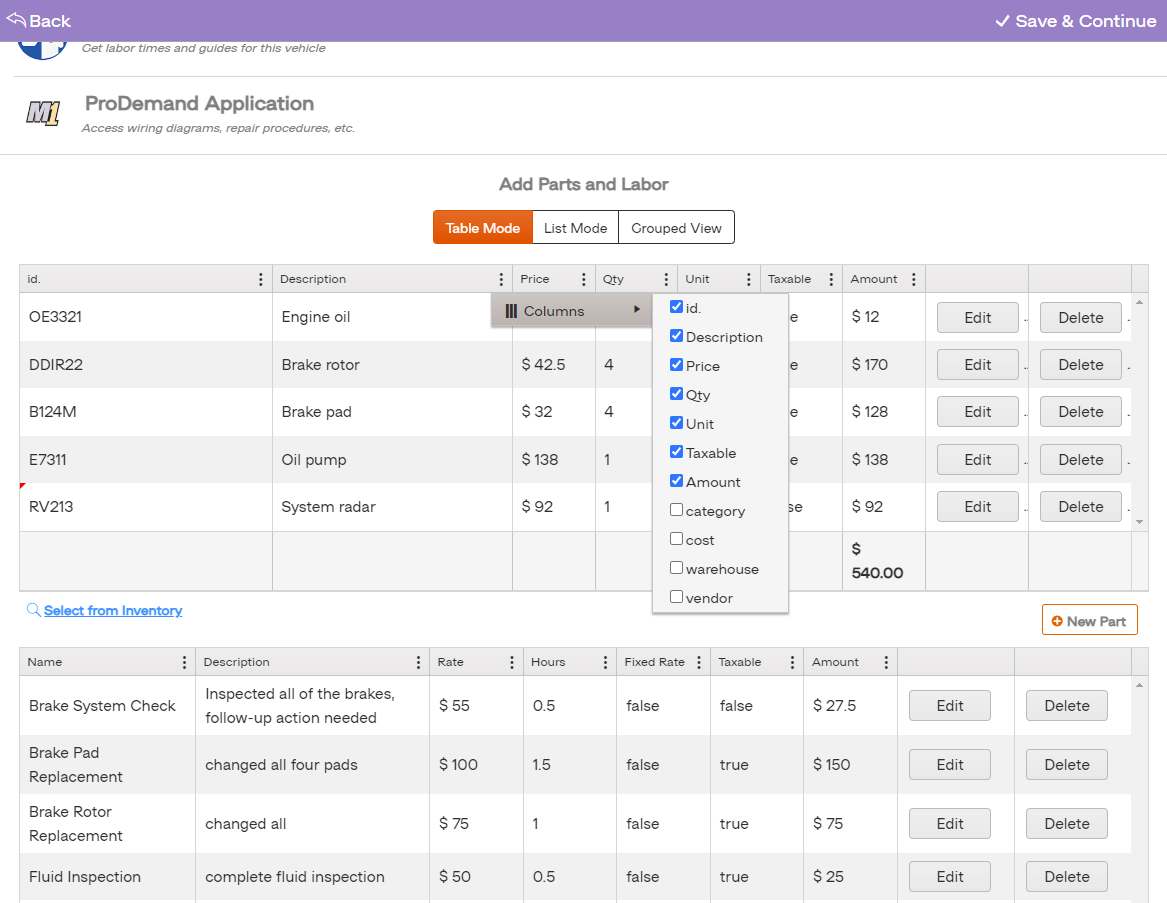This screenshot has height=903, width=1167.
Task: Open the Rate column options menu
Action: pos(512,663)
